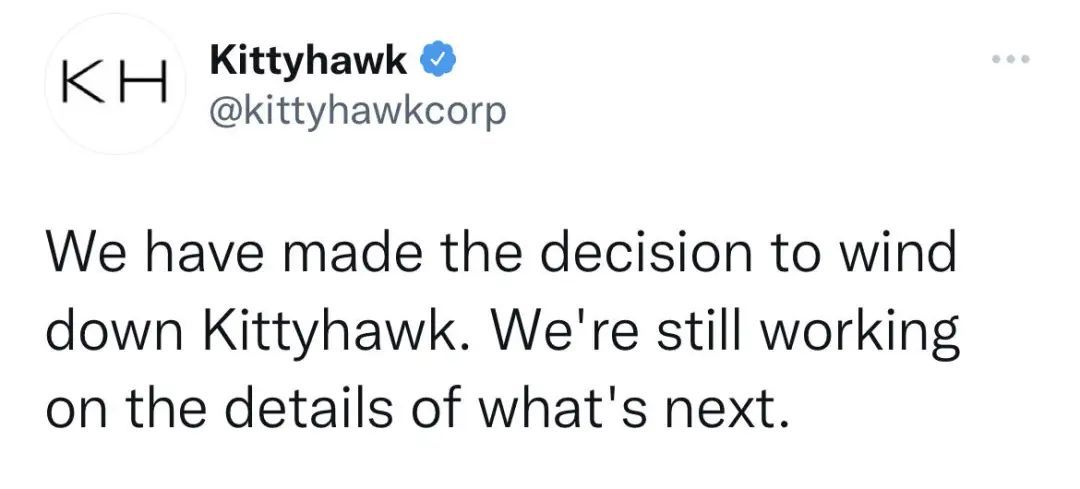Click the letter H in the avatar logo
This screenshot has height=489, width=1080.
click(143, 85)
